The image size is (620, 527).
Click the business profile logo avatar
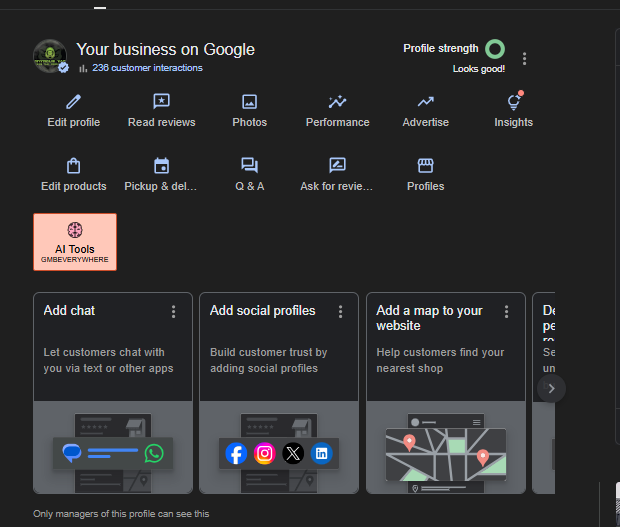click(50, 56)
